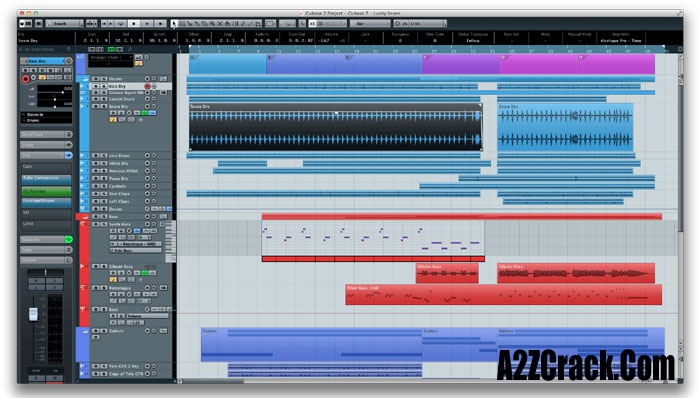Screen dimensions: 700x398
Task: Click the info line Volume -1.67 value
Action: pyautogui.click(x=324, y=41)
